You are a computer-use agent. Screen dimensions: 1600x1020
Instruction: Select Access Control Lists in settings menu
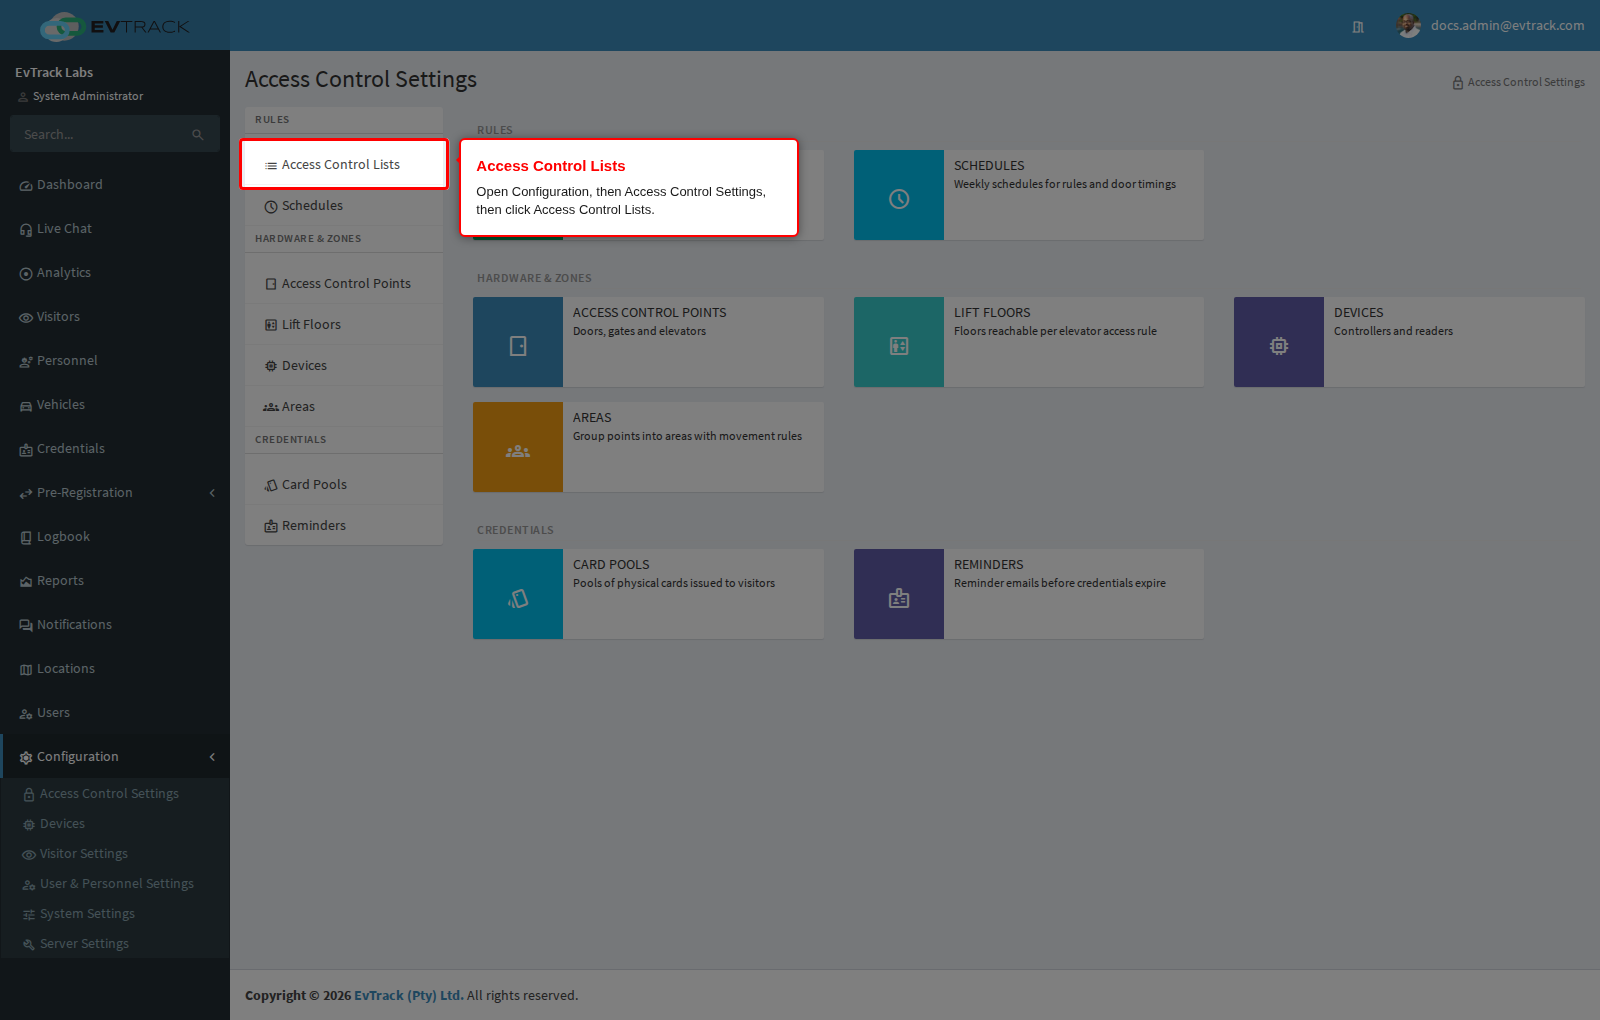coord(344,165)
